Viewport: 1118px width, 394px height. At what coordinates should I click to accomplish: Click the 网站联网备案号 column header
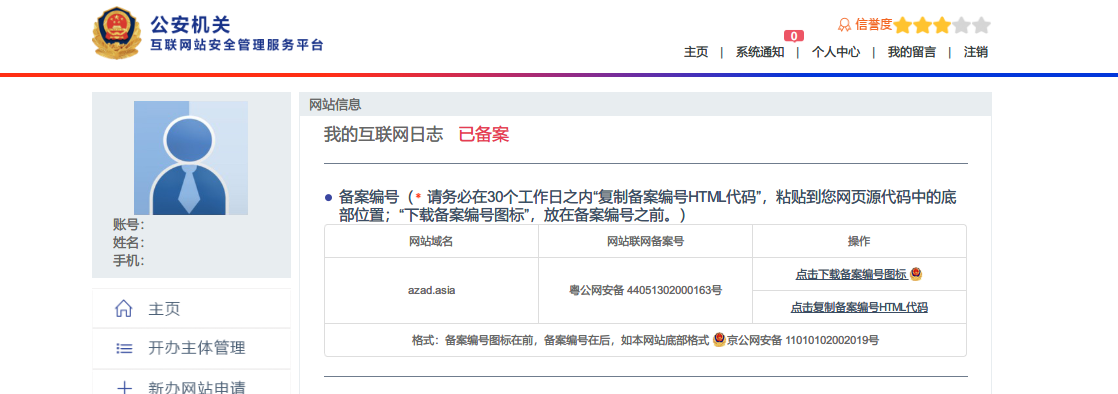tap(645, 241)
